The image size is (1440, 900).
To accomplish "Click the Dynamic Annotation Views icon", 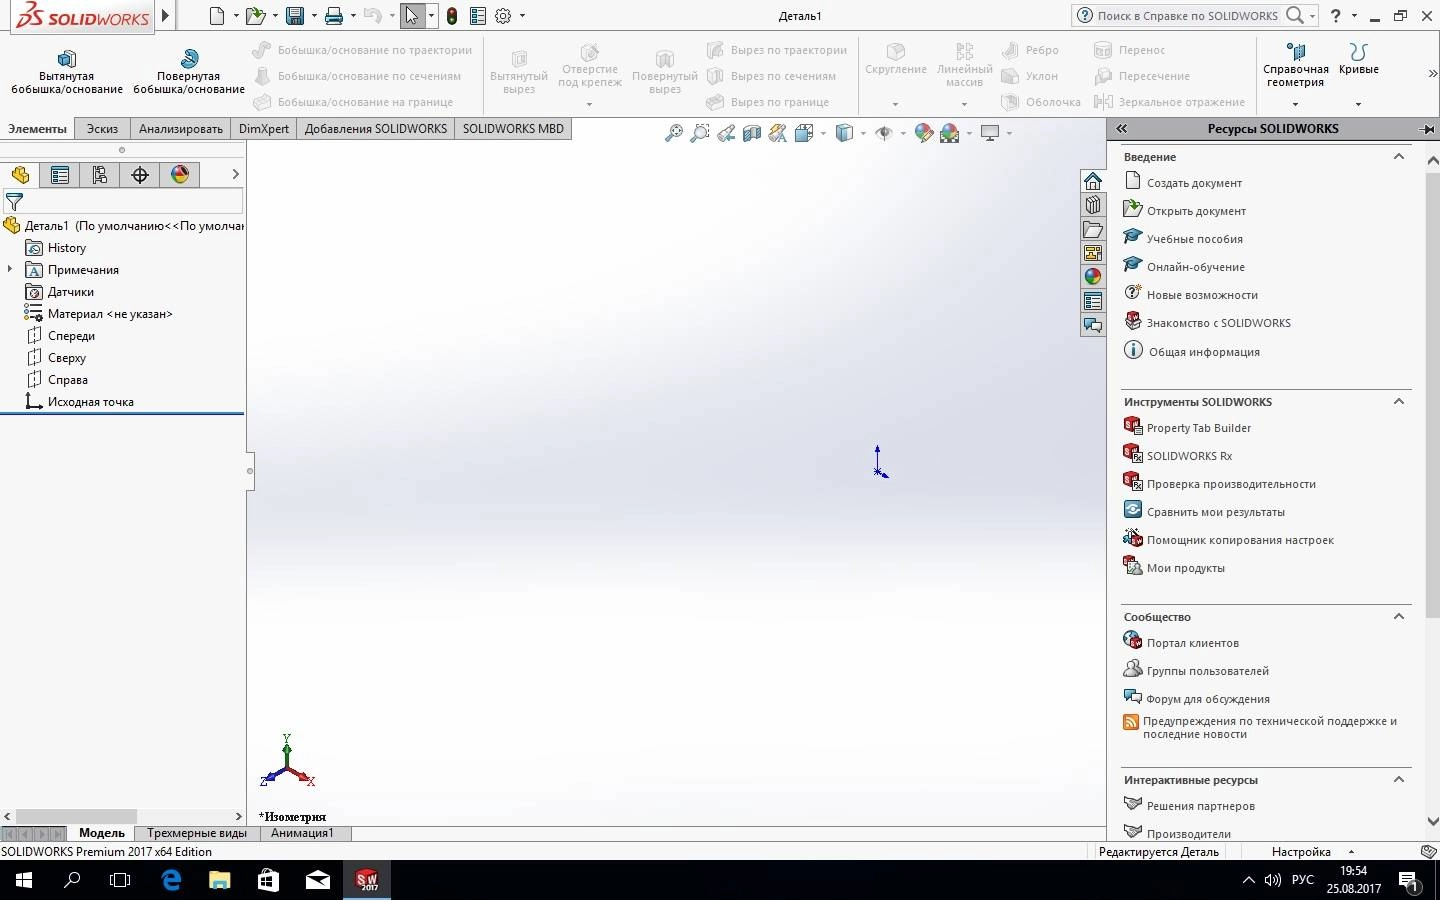I will point(778,133).
